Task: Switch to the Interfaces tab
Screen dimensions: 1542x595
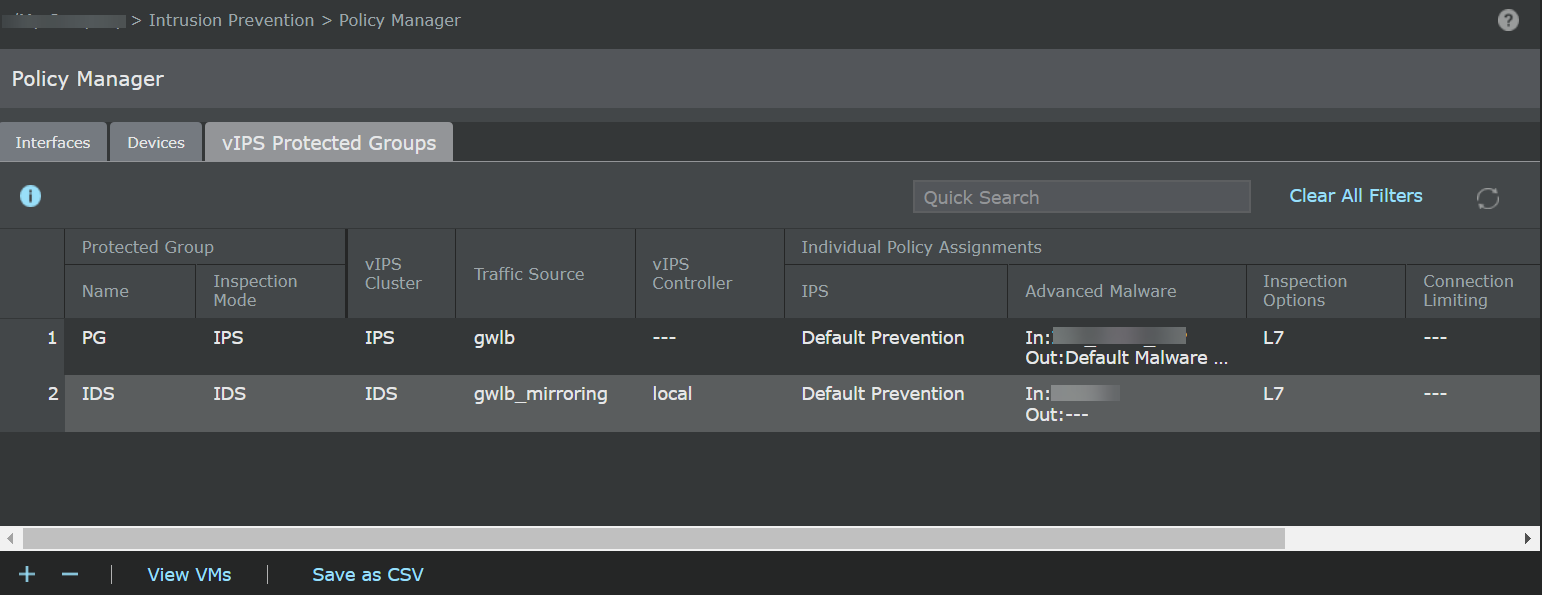Action: point(53,142)
